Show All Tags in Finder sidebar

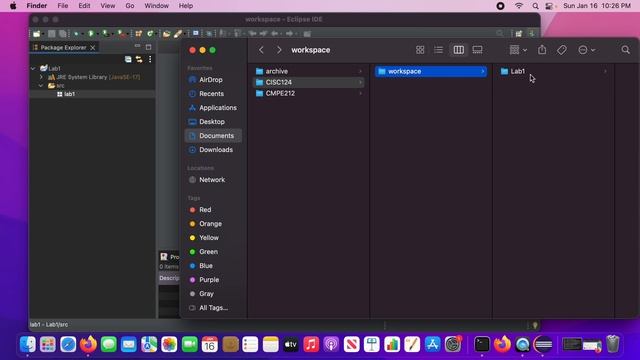[x=213, y=308]
